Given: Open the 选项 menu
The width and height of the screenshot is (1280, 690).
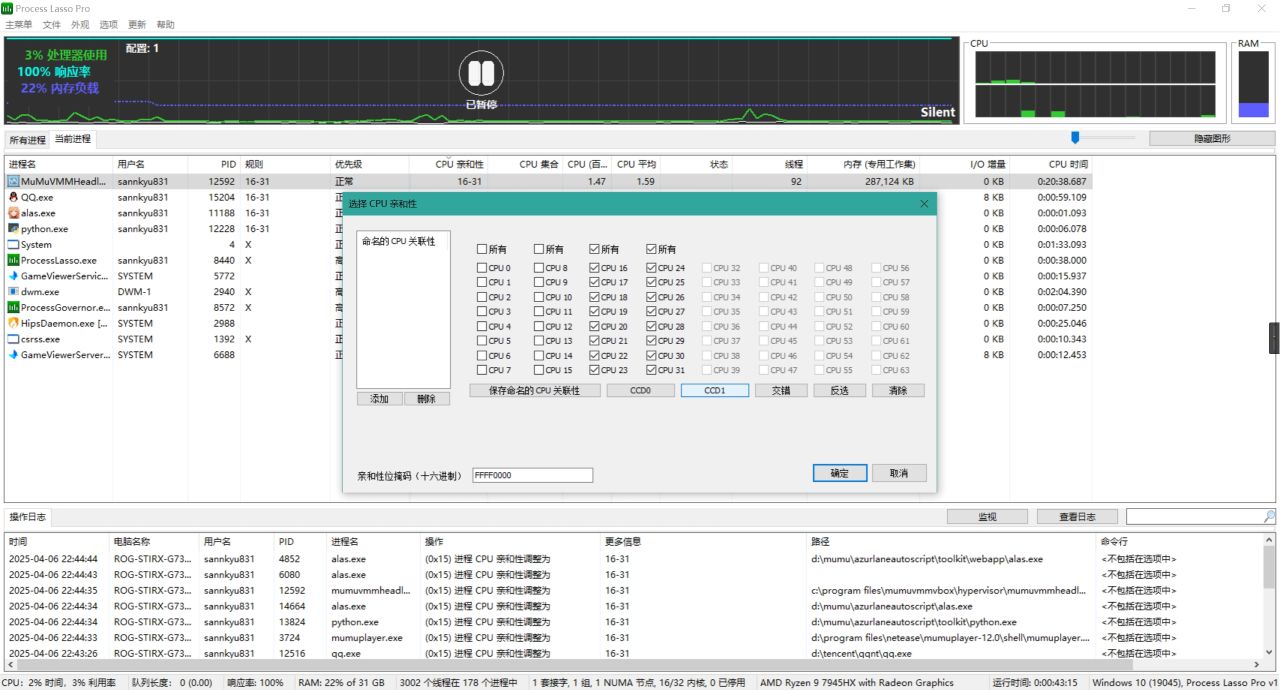Looking at the screenshot, I should [x=108, y=24].
